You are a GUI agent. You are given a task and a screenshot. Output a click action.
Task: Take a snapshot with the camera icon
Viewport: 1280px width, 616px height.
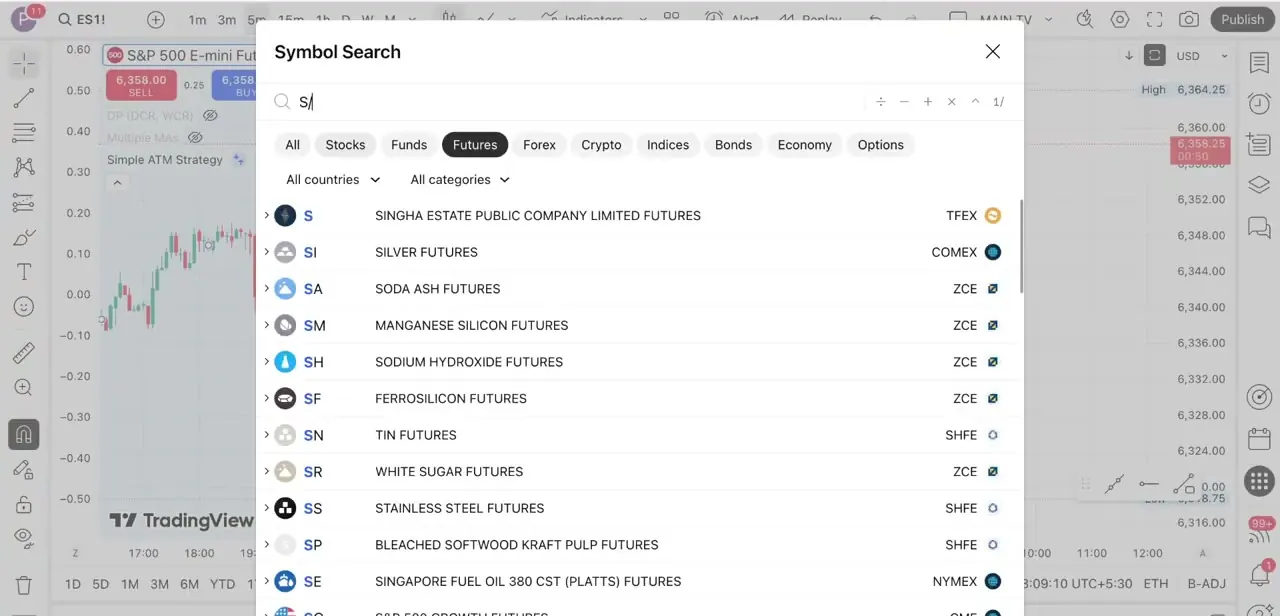1189,19
